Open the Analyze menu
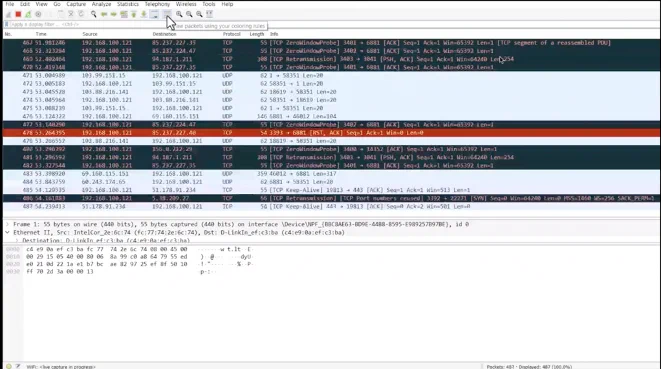This screenshot has width=662, height=370. (101, 4)
